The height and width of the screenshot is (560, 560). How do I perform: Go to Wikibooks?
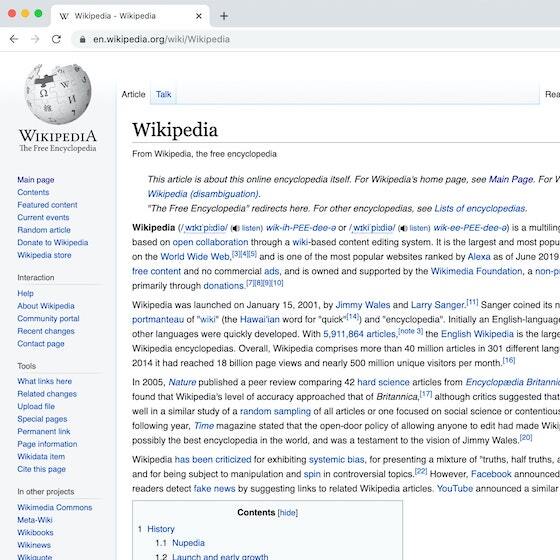coord(35,532)
